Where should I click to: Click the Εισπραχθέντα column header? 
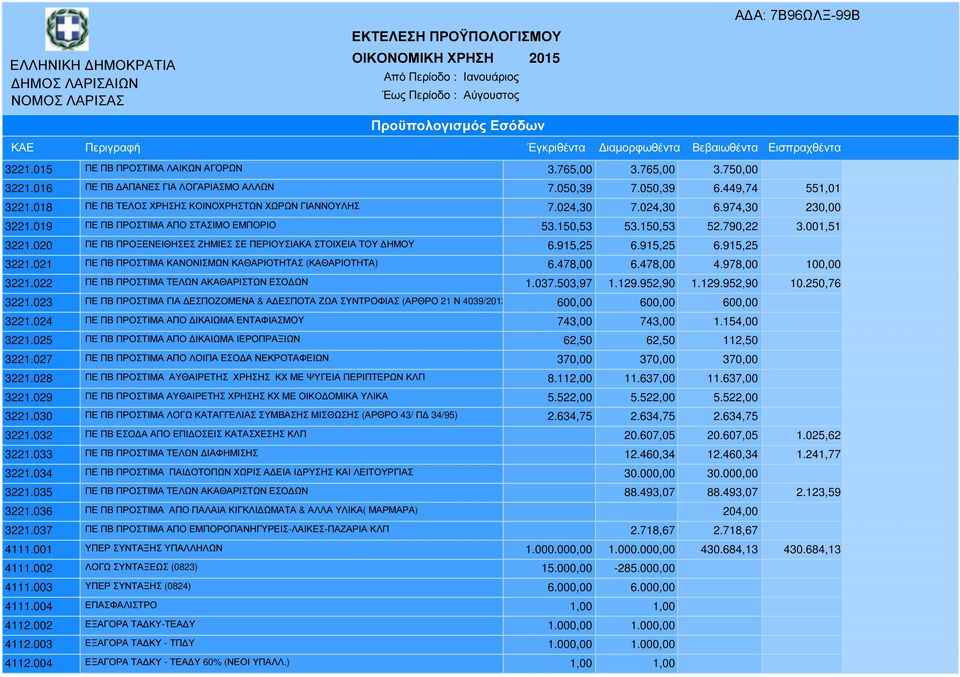[x=804, y=148]
